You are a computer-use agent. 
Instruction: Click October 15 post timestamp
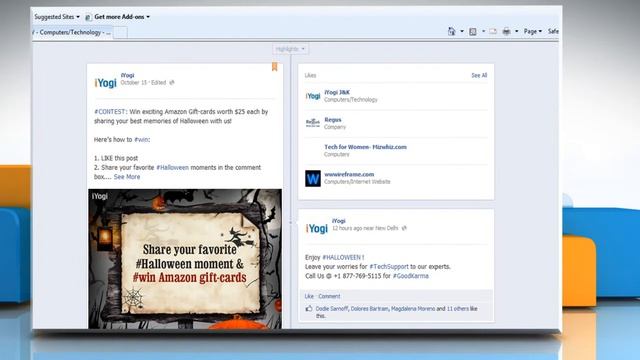(x=133, y=82)
